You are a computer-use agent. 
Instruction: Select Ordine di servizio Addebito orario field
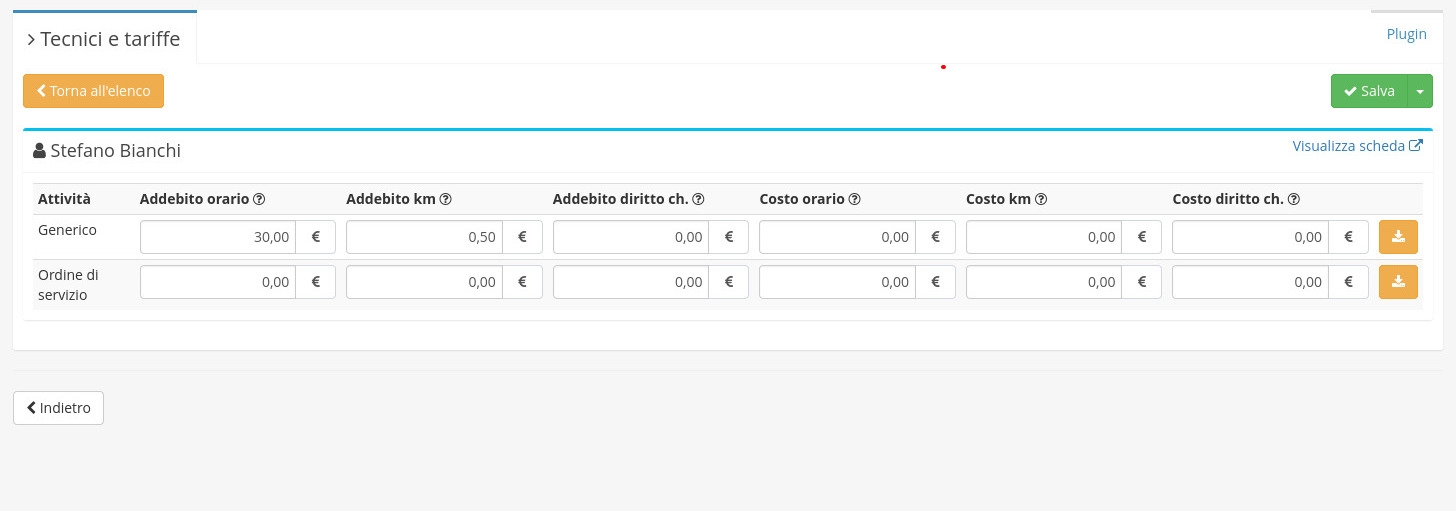coord(218,282)
